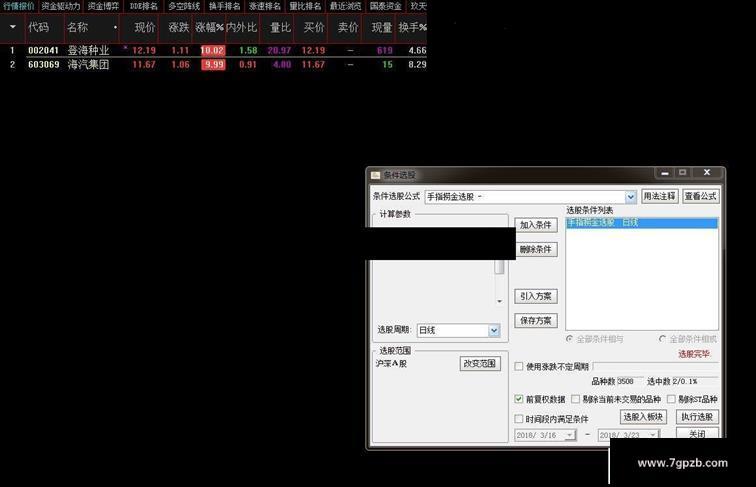Open the 资金博弈 tab

(x=103, y=6)
